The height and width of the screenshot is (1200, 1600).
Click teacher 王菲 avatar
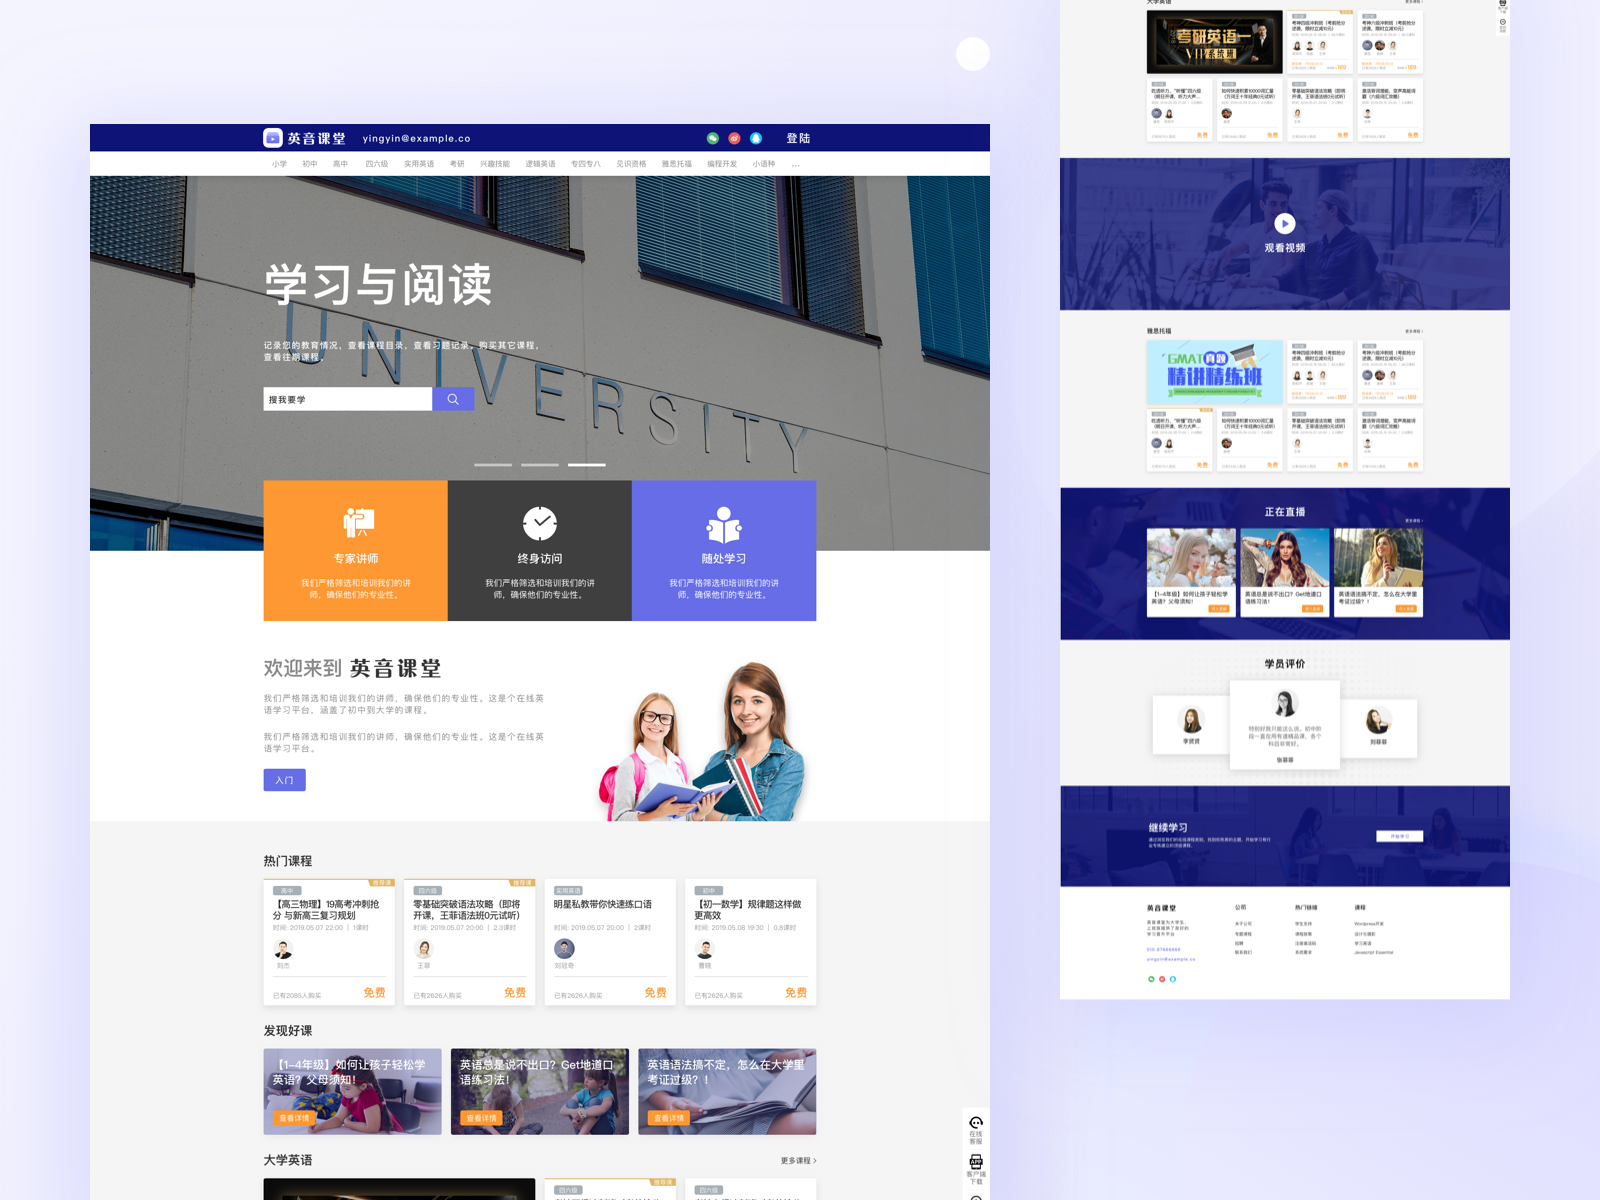click(x=424, y=949)
